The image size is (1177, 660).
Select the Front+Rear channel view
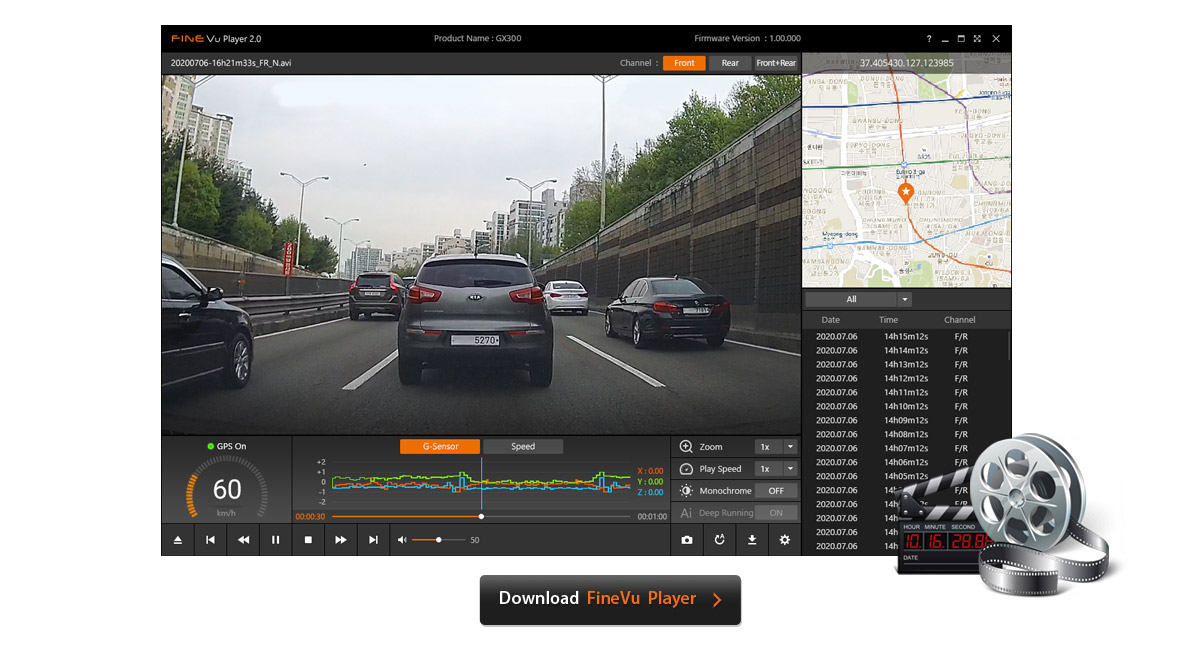tap(776, 63)
